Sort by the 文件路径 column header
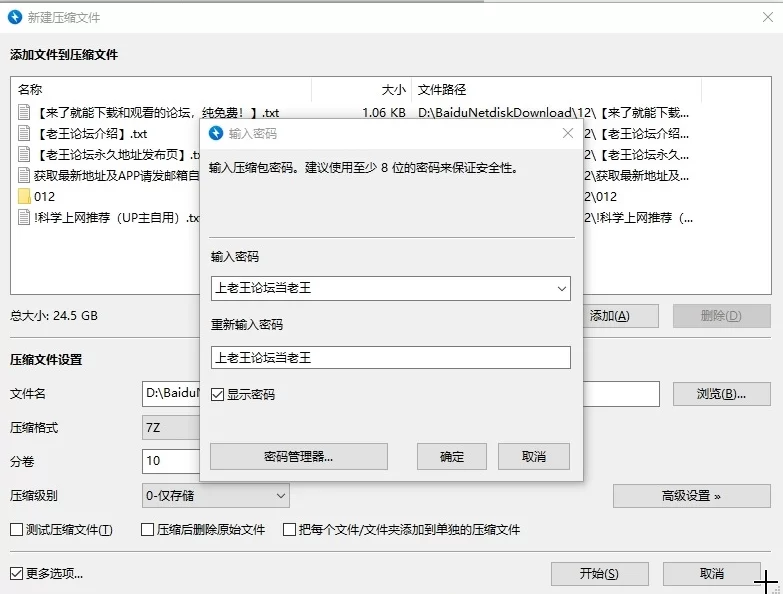Viewport: 783px width, 594px height. click(x=442, y=90)
